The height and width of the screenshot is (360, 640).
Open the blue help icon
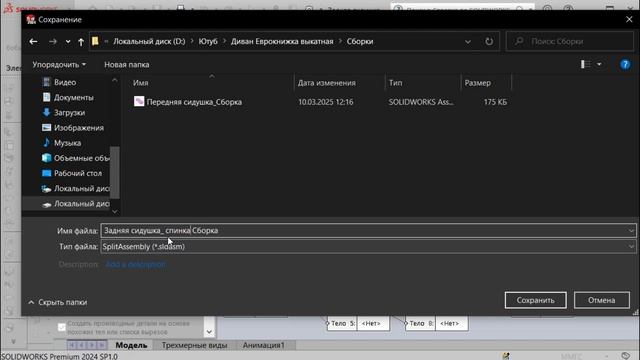[625, 64]
